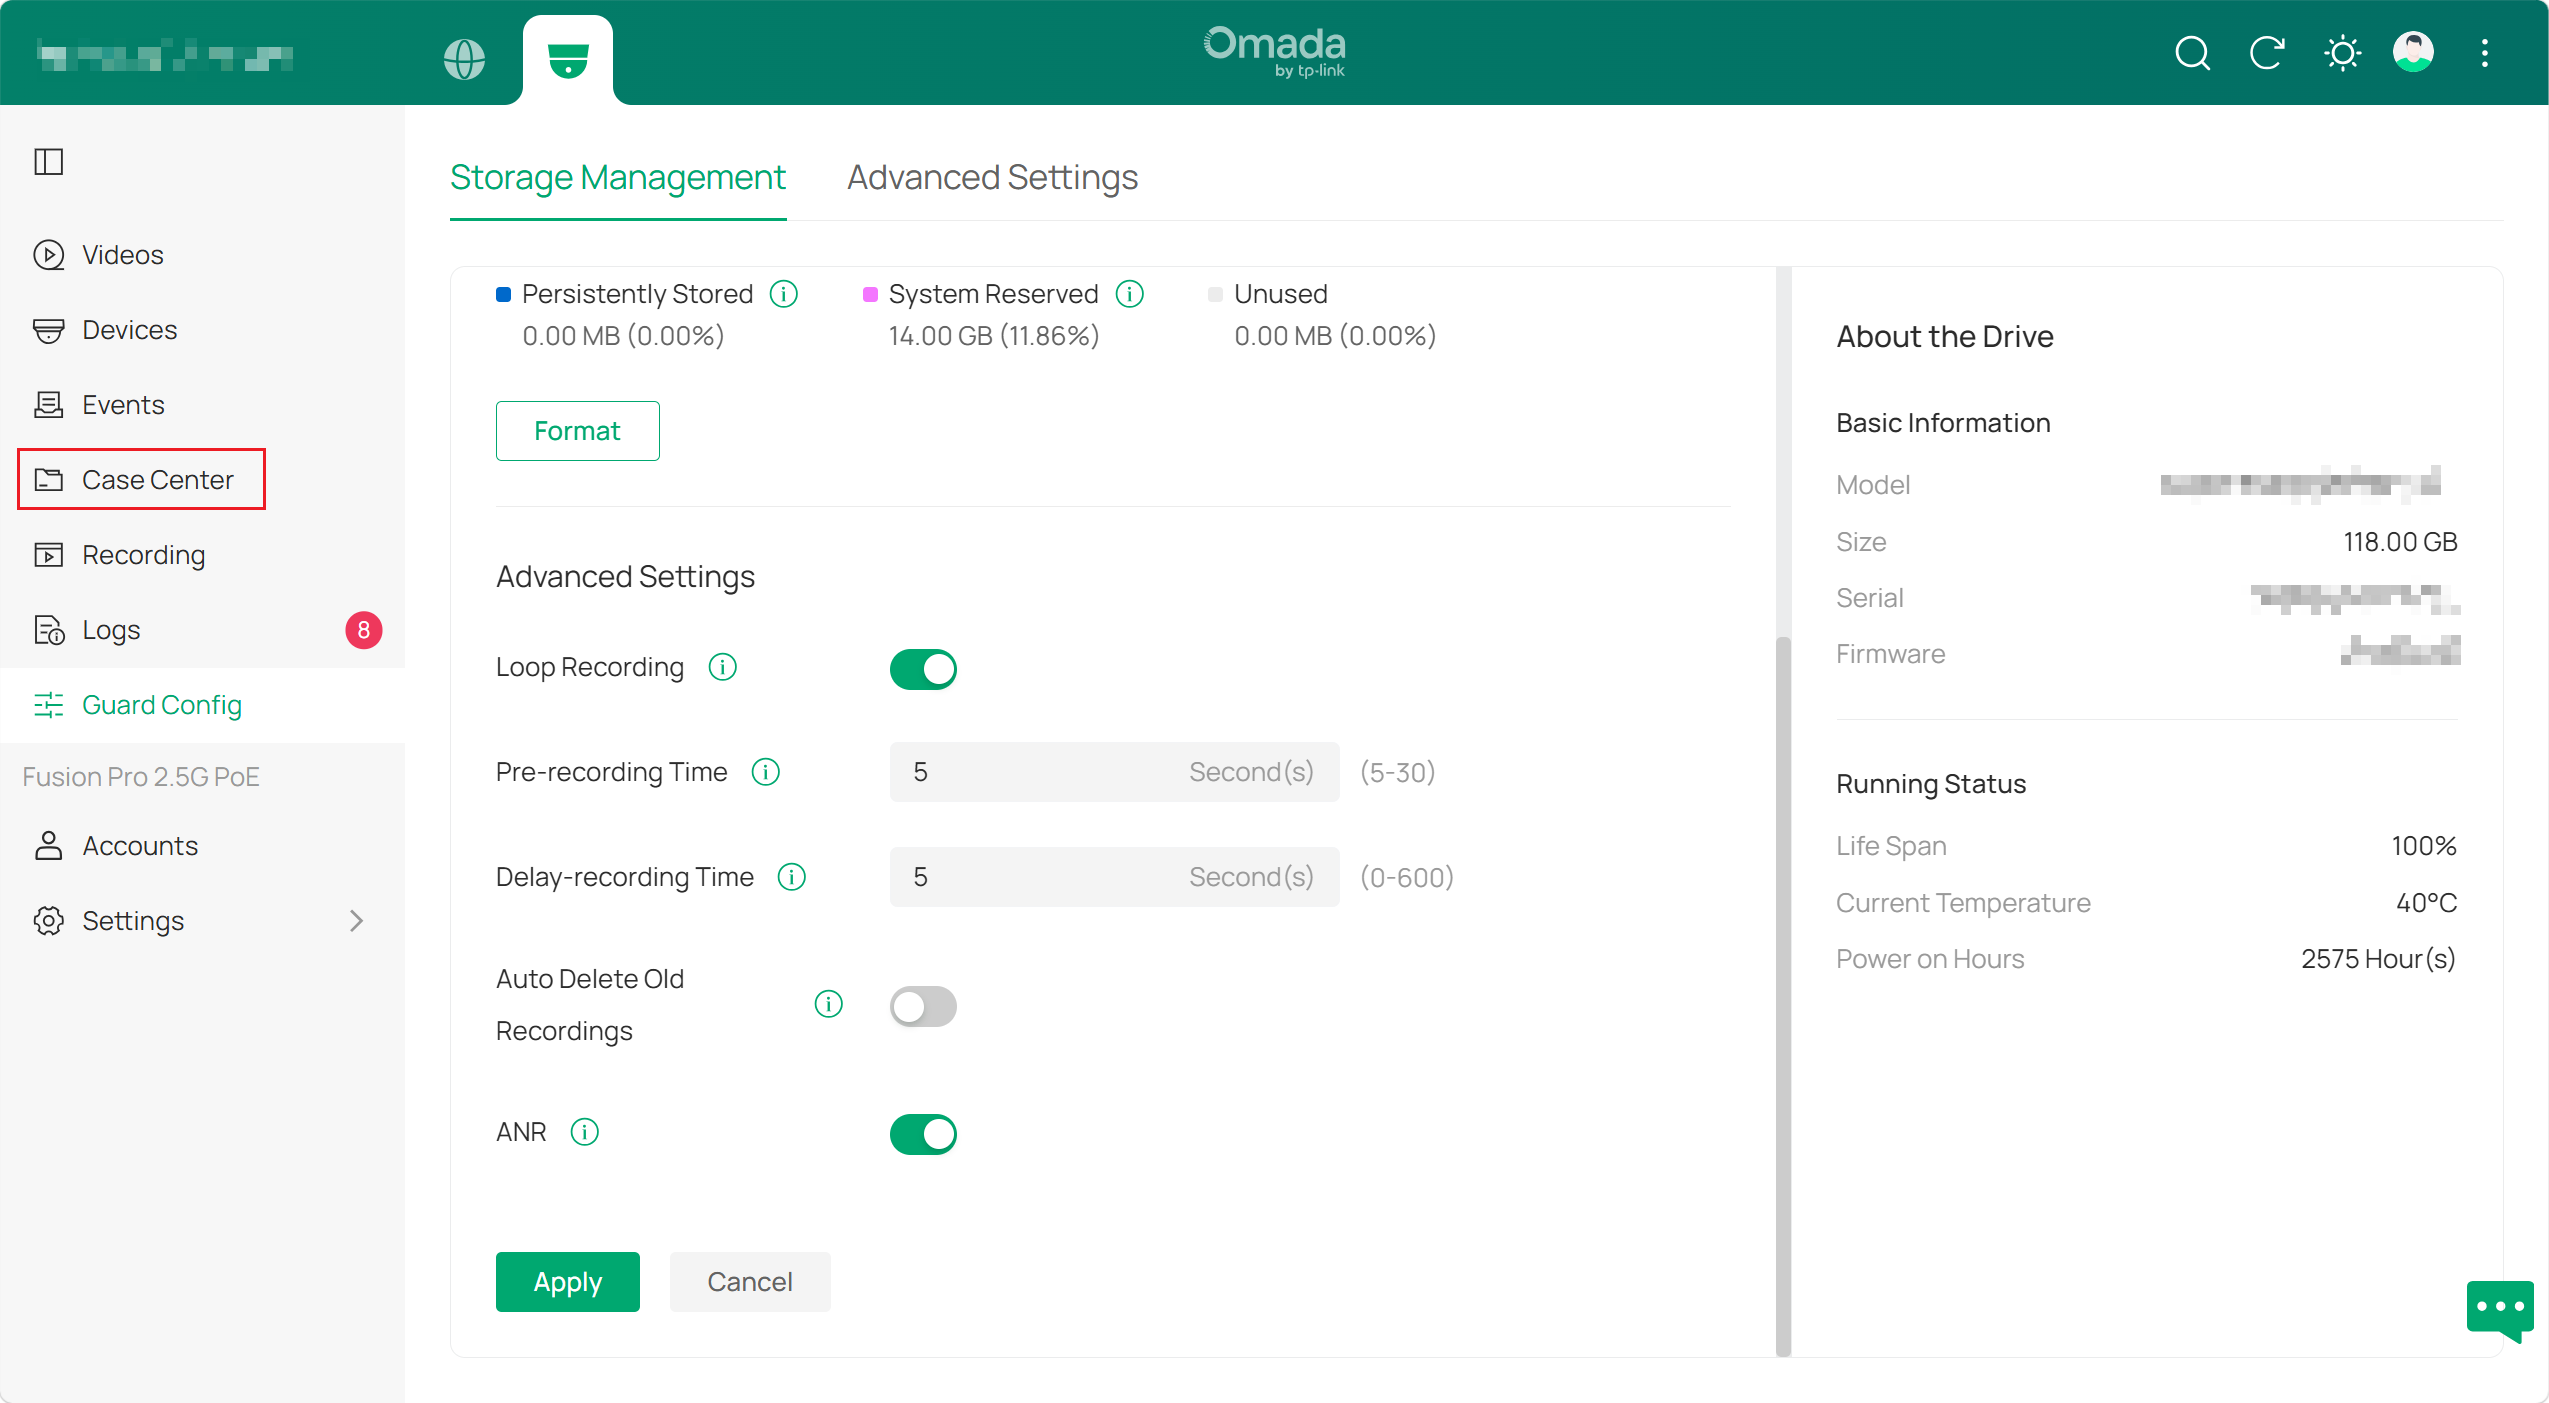The height and width of the screenshot is (1403, 2549).
Task: Click the Power on Hours value
Action: point(2378,959)
